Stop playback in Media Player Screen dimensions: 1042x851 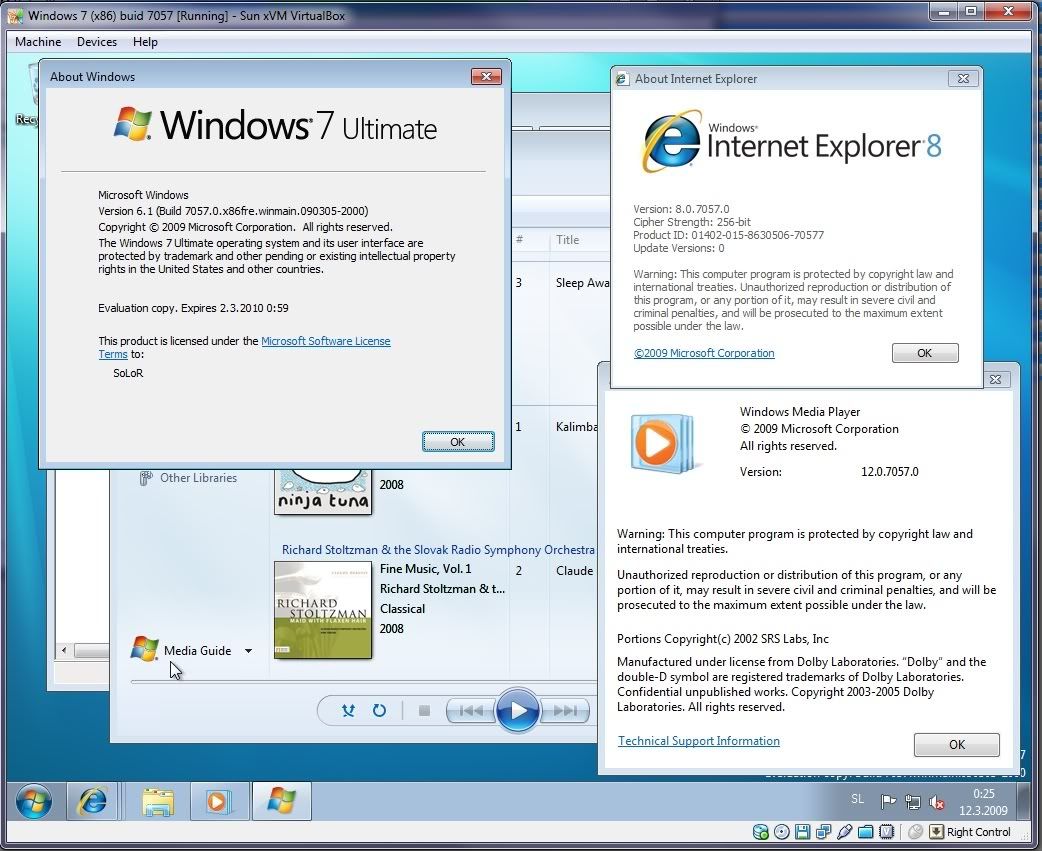point(424,711)
